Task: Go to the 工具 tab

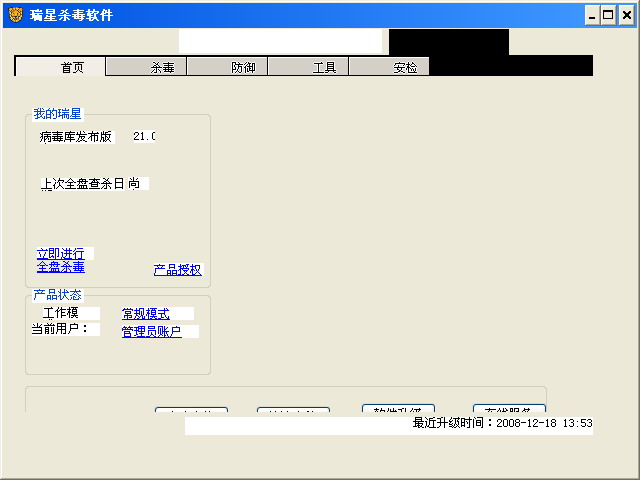Action: tap(308, 67)
